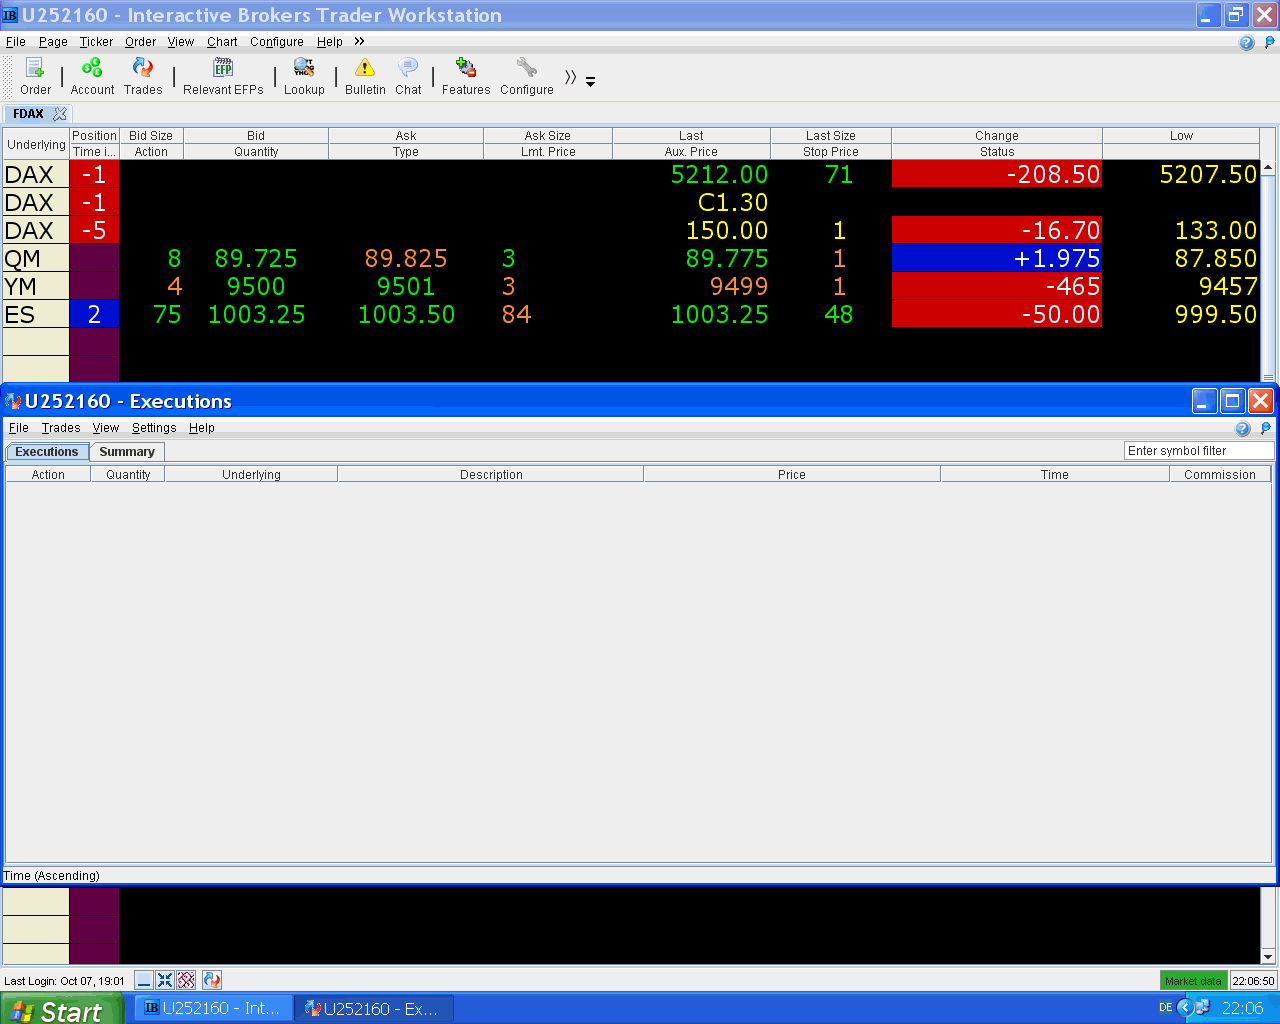Open the Windows Start menu
The height and width of the screenshot is (1024, 1280).
point(62,1009)
